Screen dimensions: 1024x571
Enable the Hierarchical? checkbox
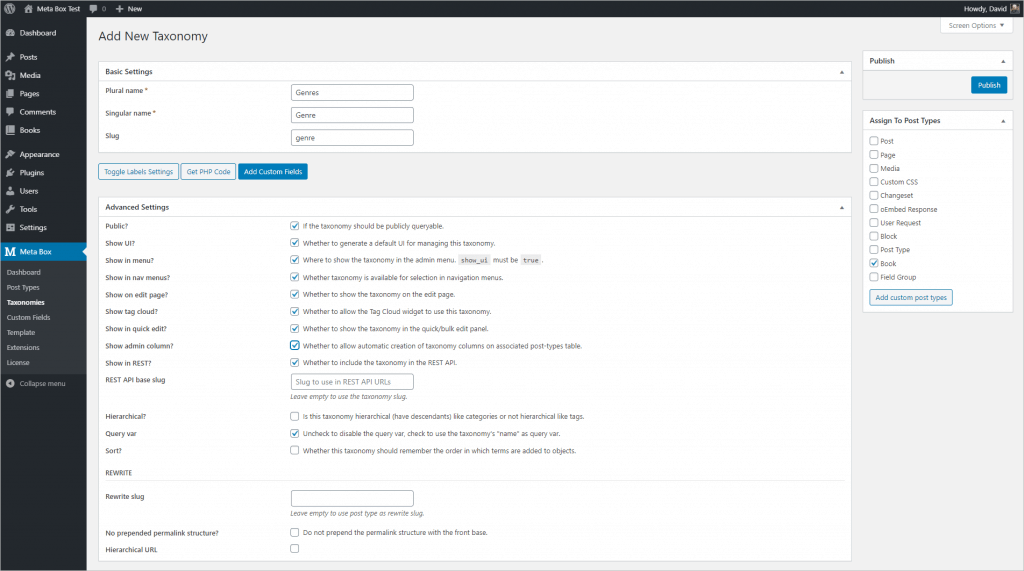point(294,416)
